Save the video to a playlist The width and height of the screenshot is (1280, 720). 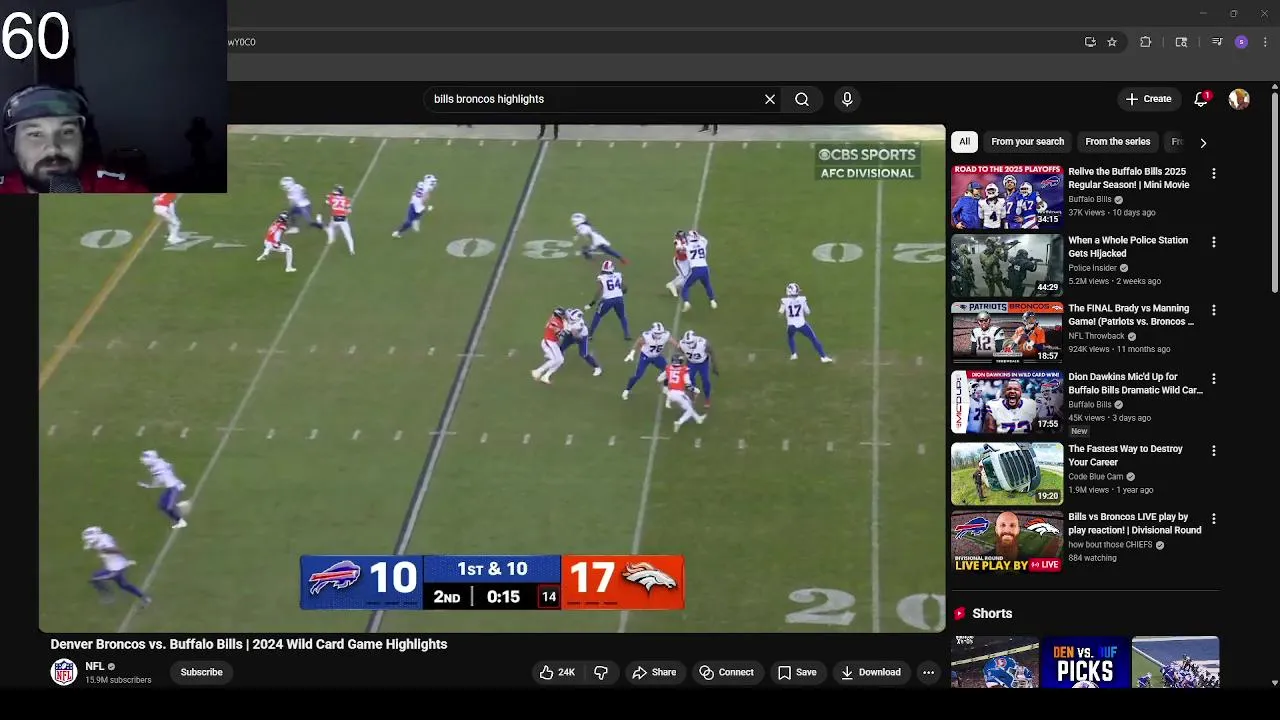797,672
